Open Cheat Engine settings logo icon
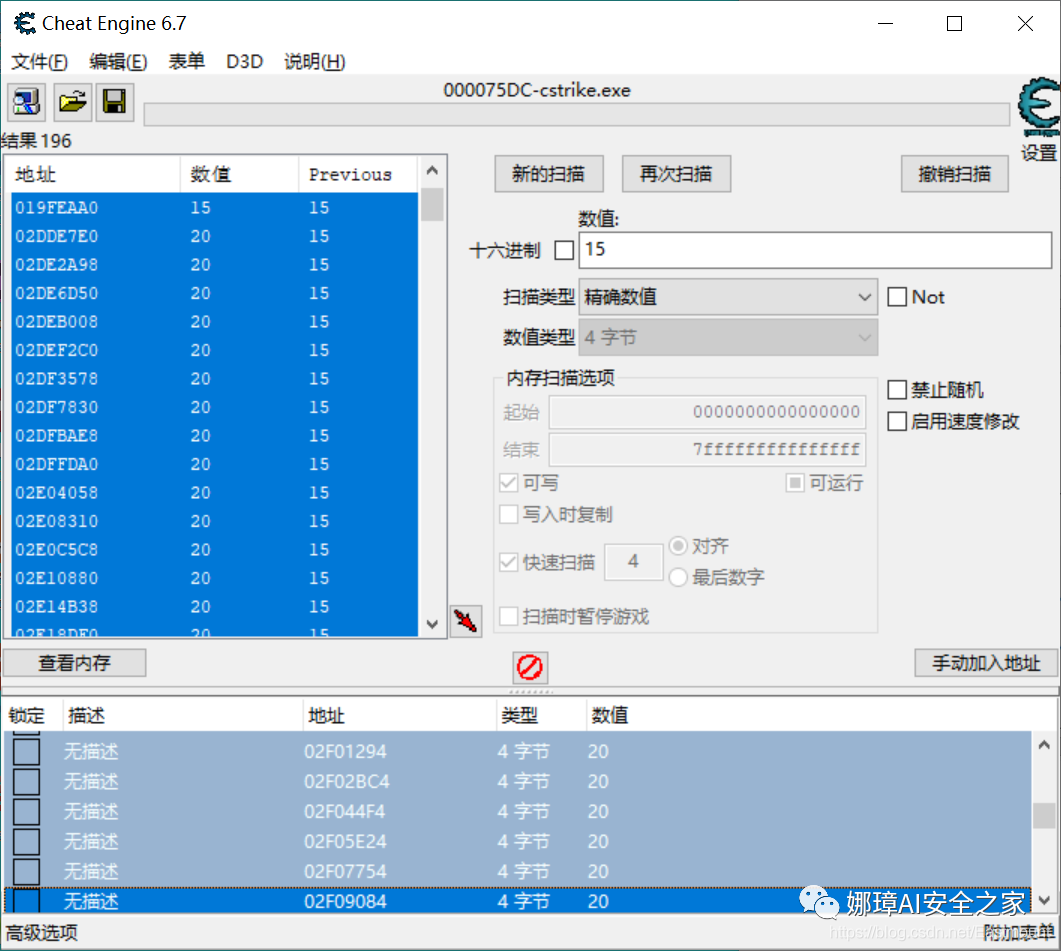This screenshot has width=1061, height=951. click(x=1039, y=108)
